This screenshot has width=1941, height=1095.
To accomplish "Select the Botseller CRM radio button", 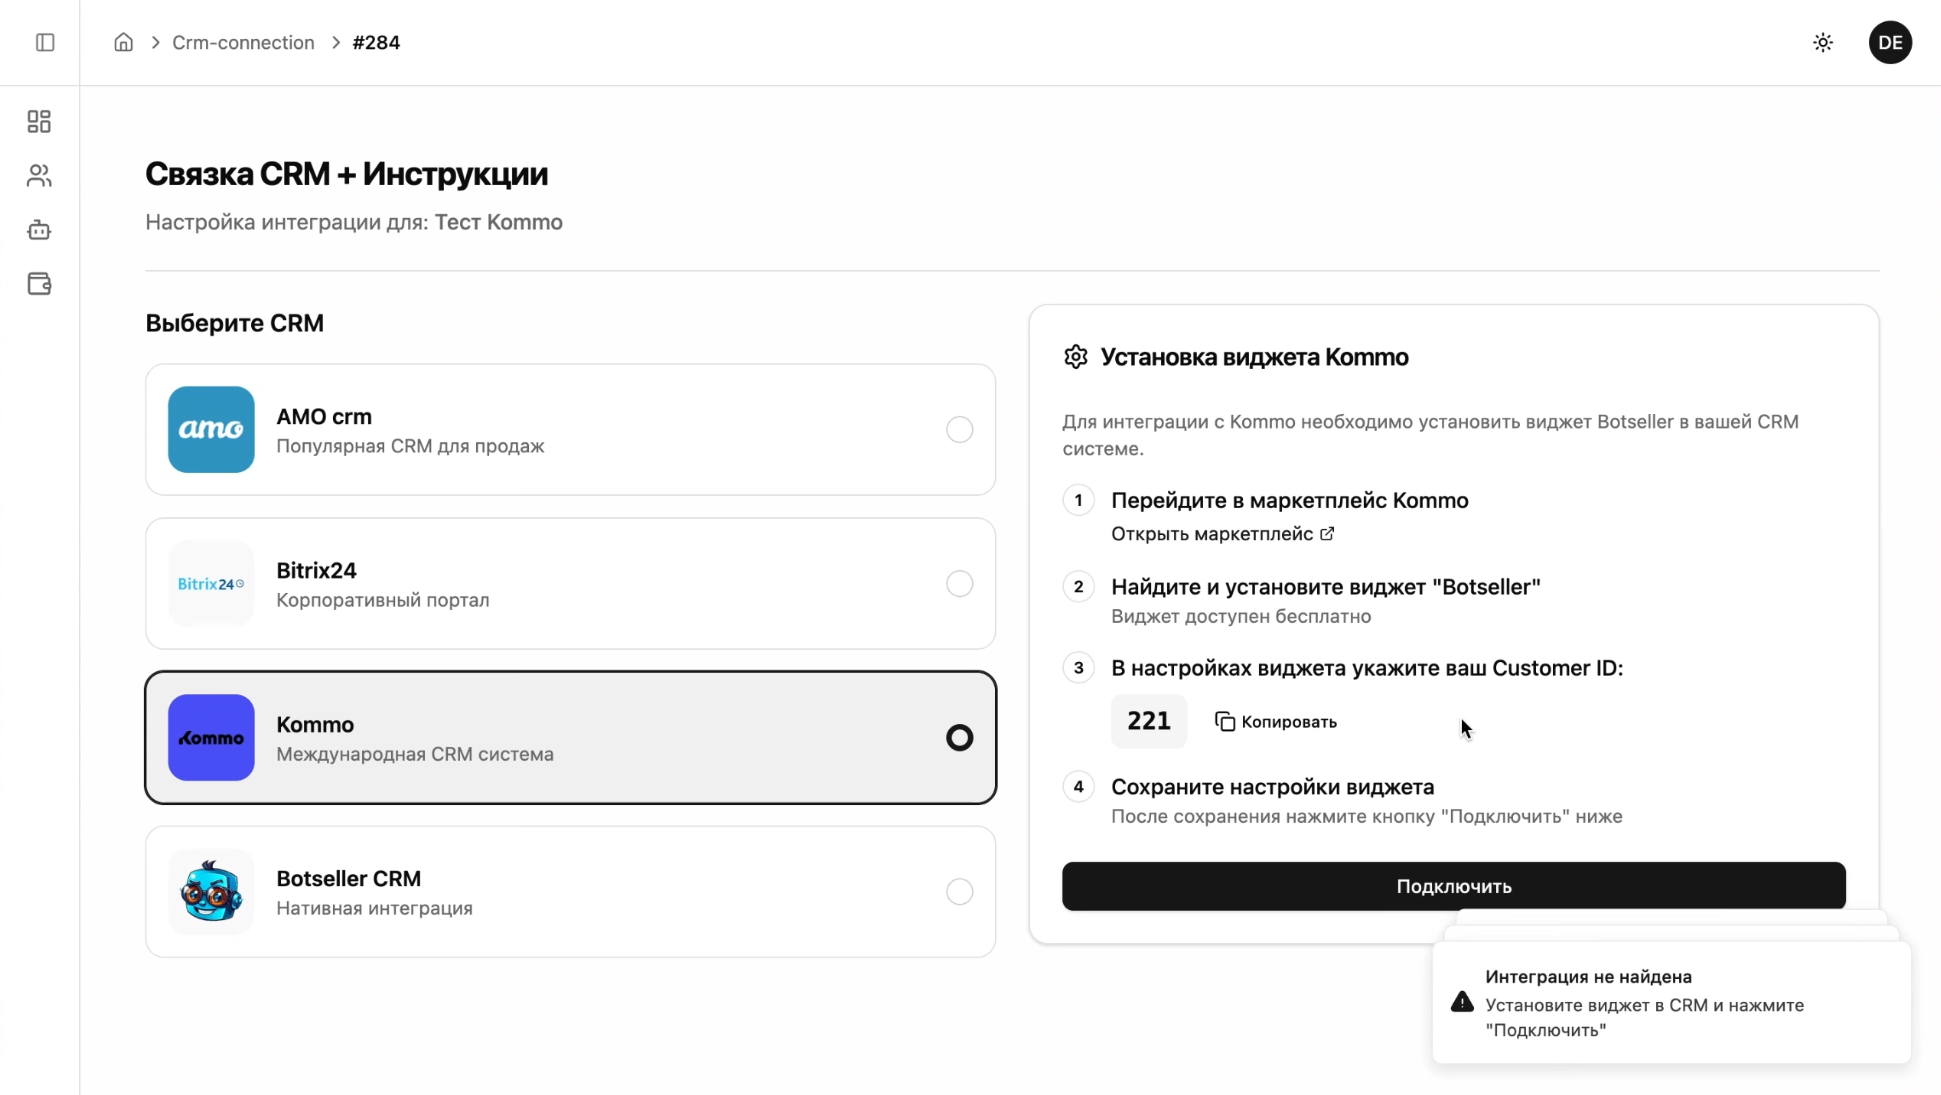I will (959, 891).
